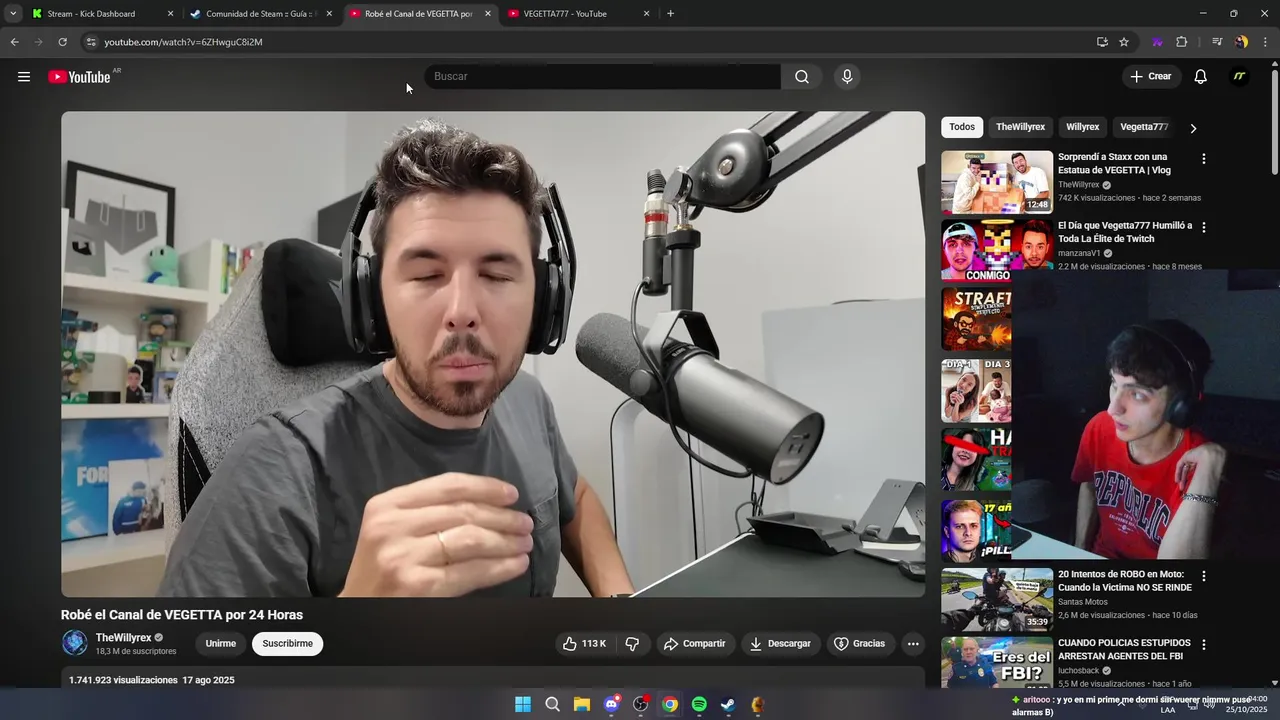Go back in browser history
This screenshot has height=720, width=1280.
tap(14, 42)
